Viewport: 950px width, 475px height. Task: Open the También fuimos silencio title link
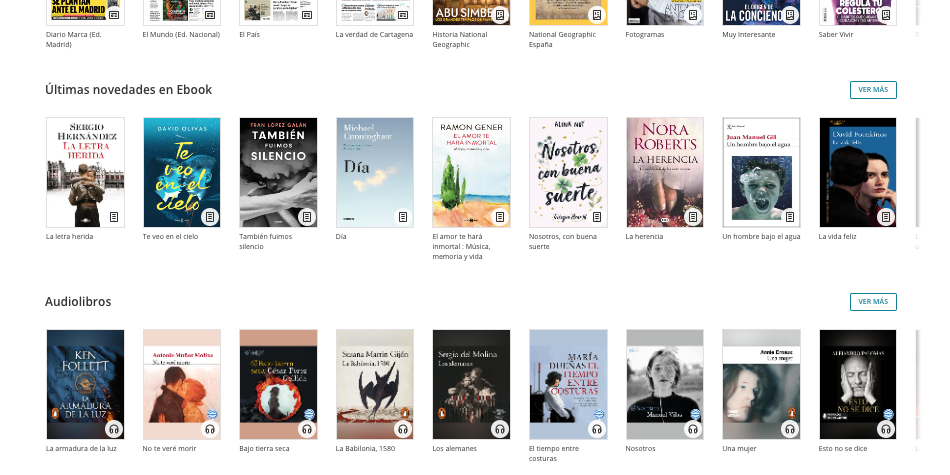pos(265,241)
